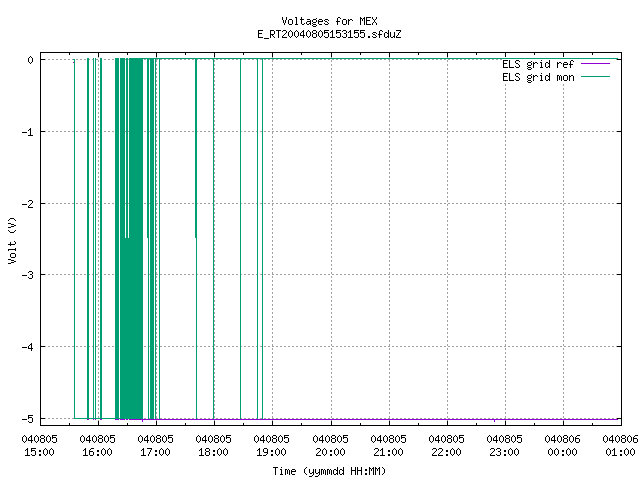
Task: Click the x-axis tick label '040805 17:00'
Action: (x=156, y=446)
